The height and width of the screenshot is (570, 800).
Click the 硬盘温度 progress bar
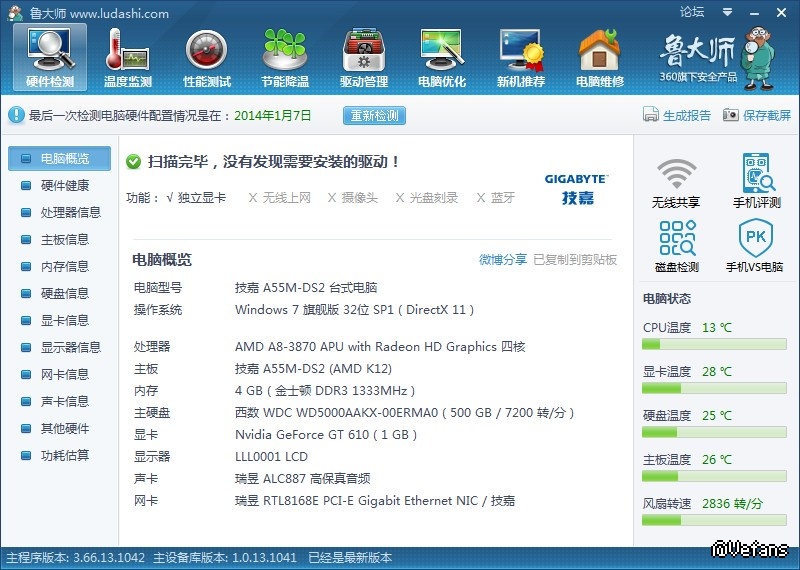pyautogui.click(x=714, y=432)
